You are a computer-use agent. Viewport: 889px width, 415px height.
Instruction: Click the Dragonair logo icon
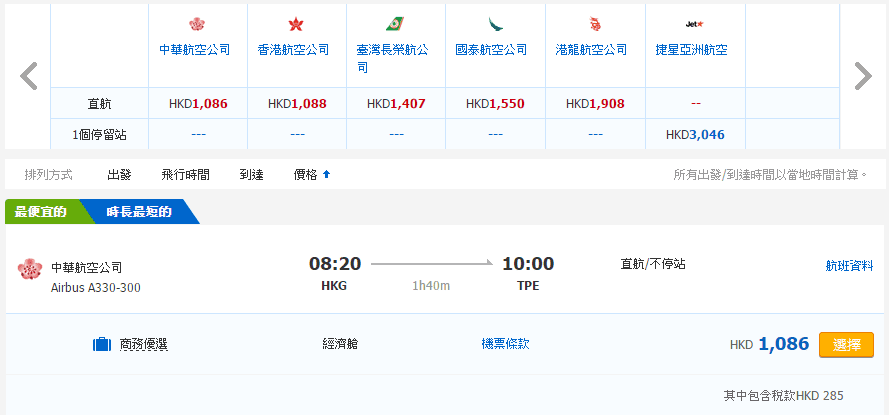pos(593,24)
